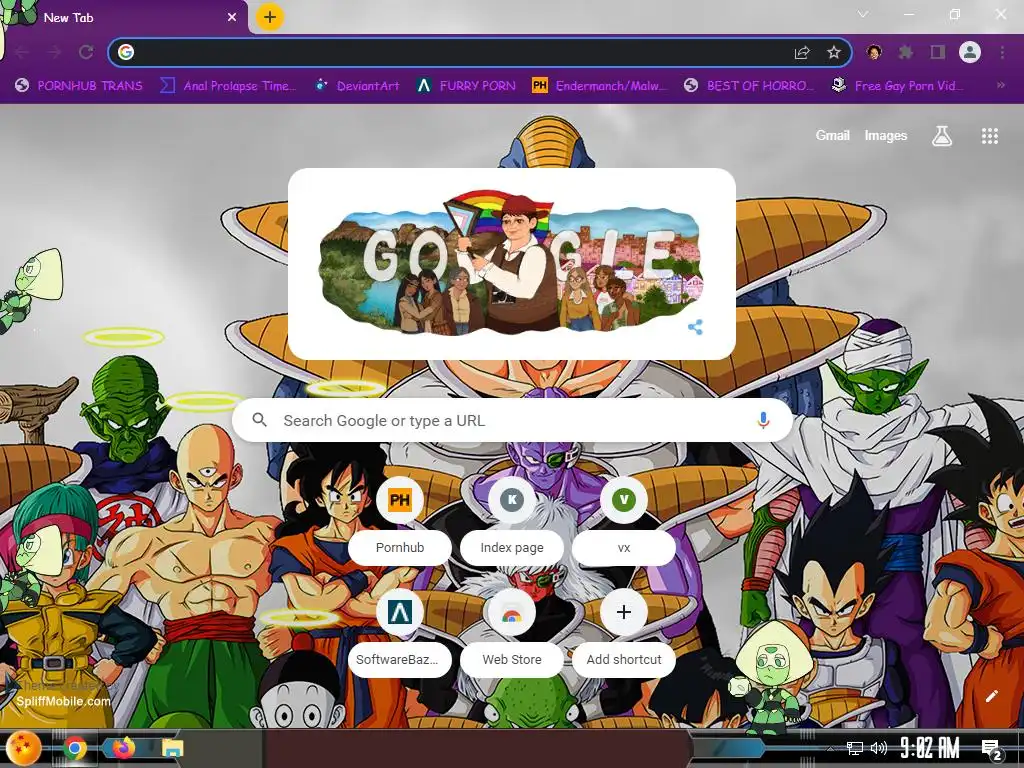Open Gmail link

[x=833, y=136]
